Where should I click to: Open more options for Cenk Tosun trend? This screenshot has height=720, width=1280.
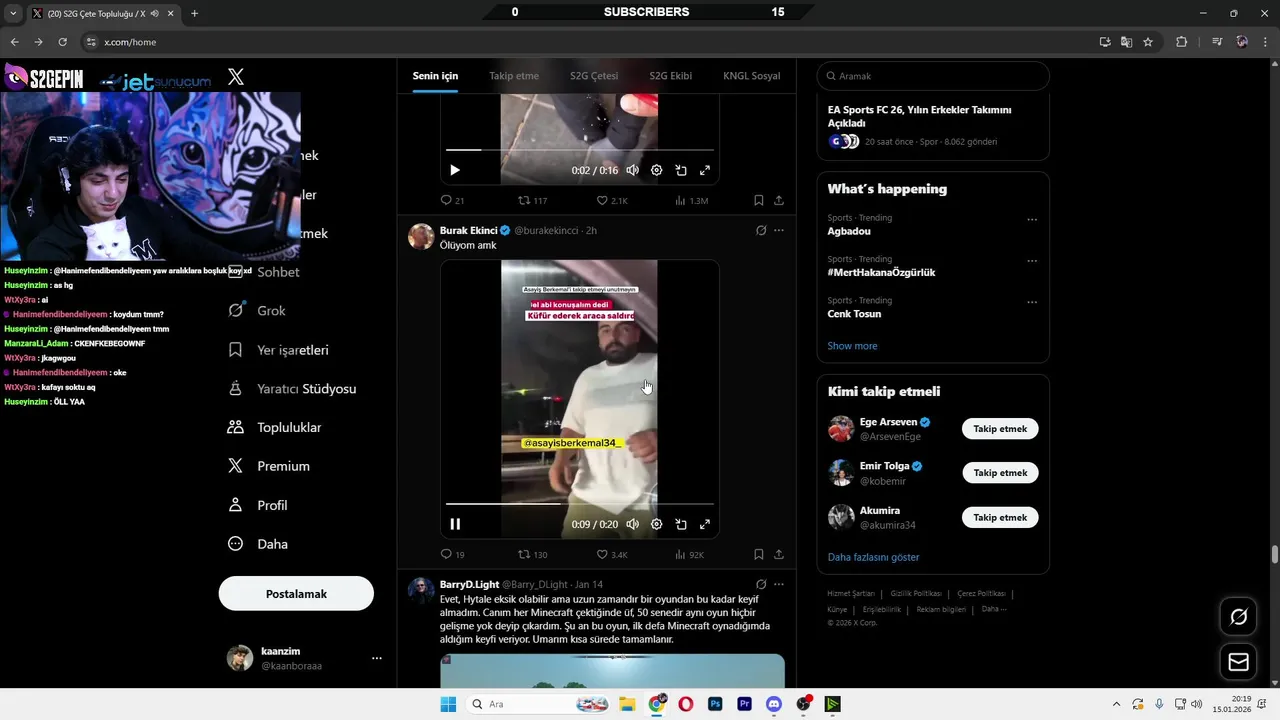tap(1032, 302)
